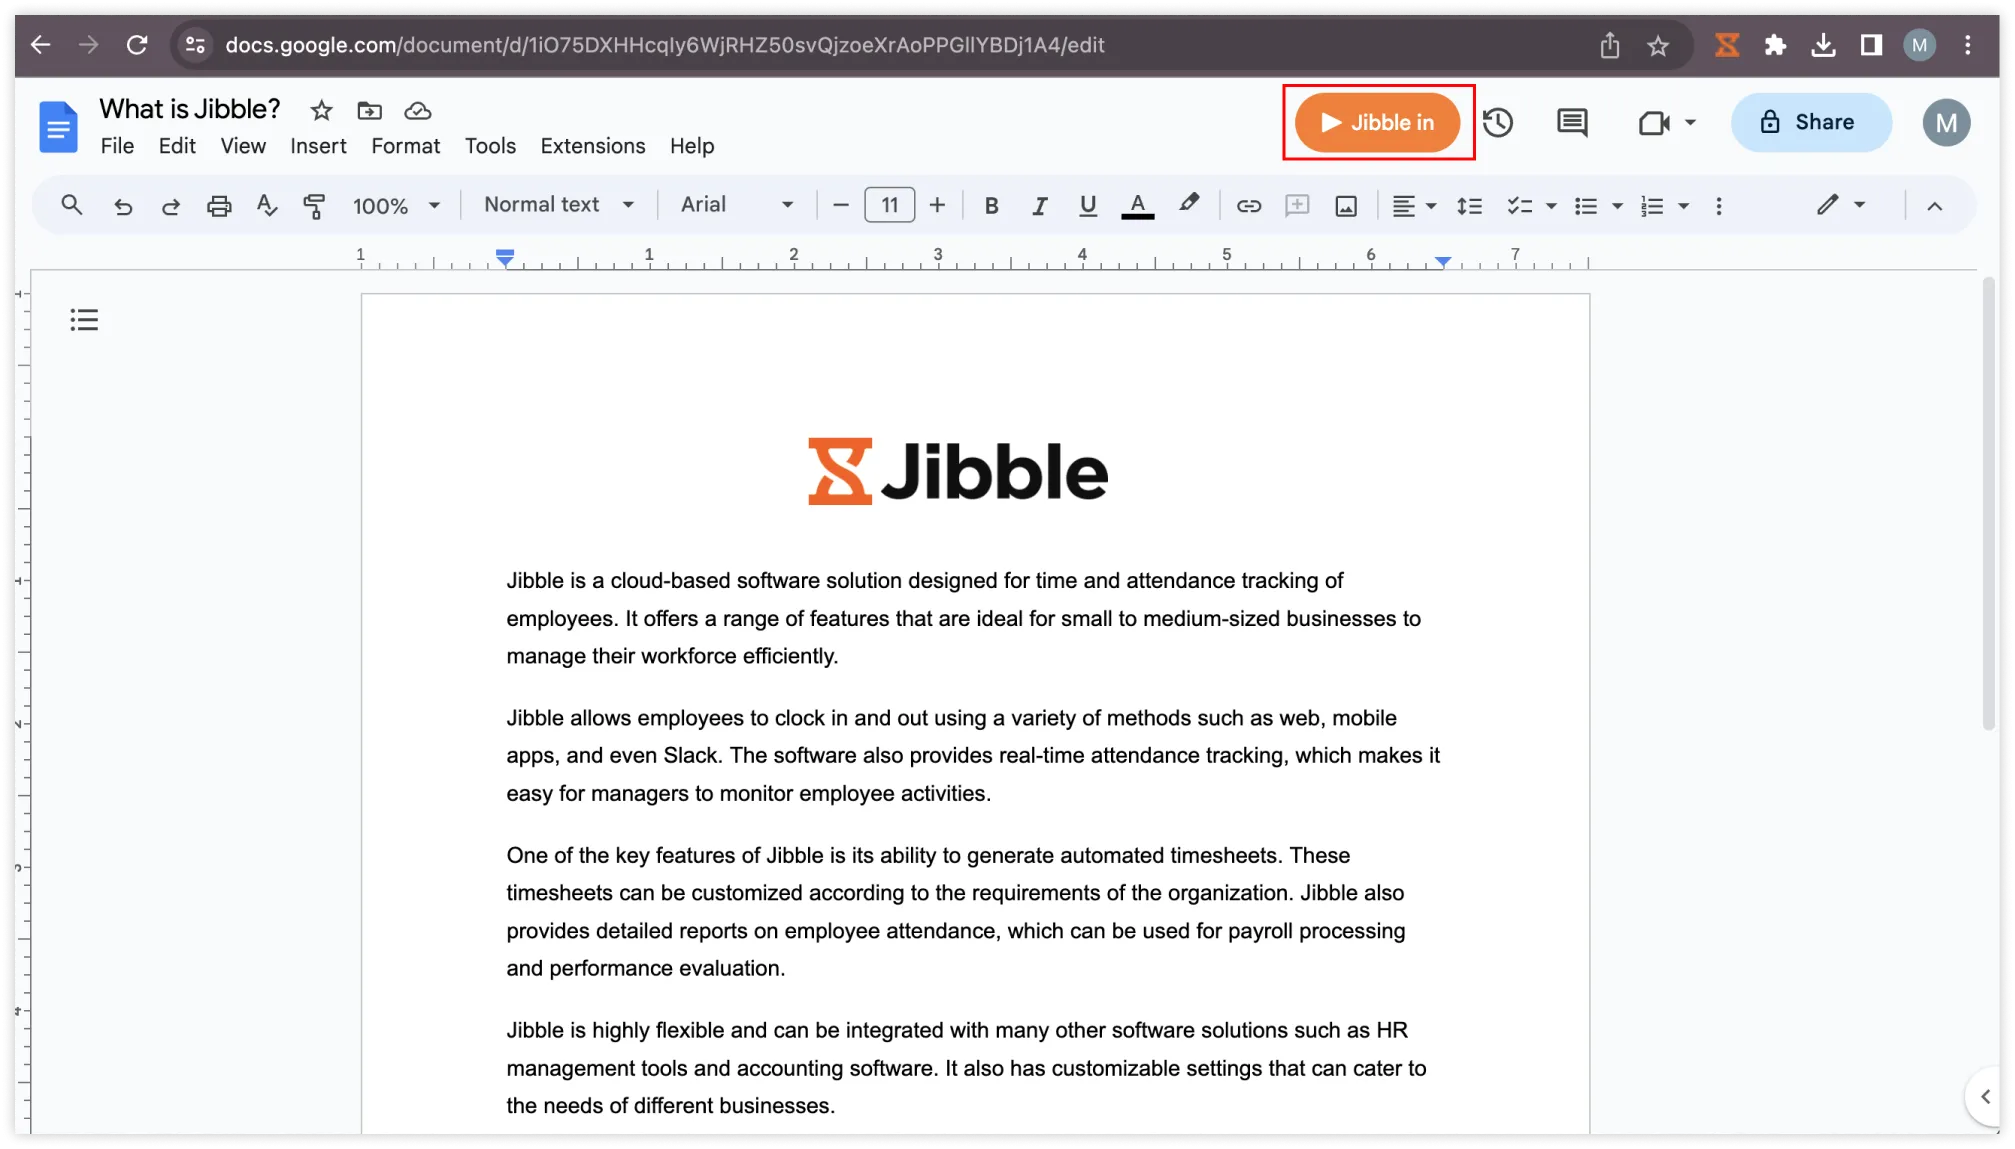The width and height of the screenshot is (2015, 1149).
Task: Click the Jibble in button
Action: point(1378,122)
